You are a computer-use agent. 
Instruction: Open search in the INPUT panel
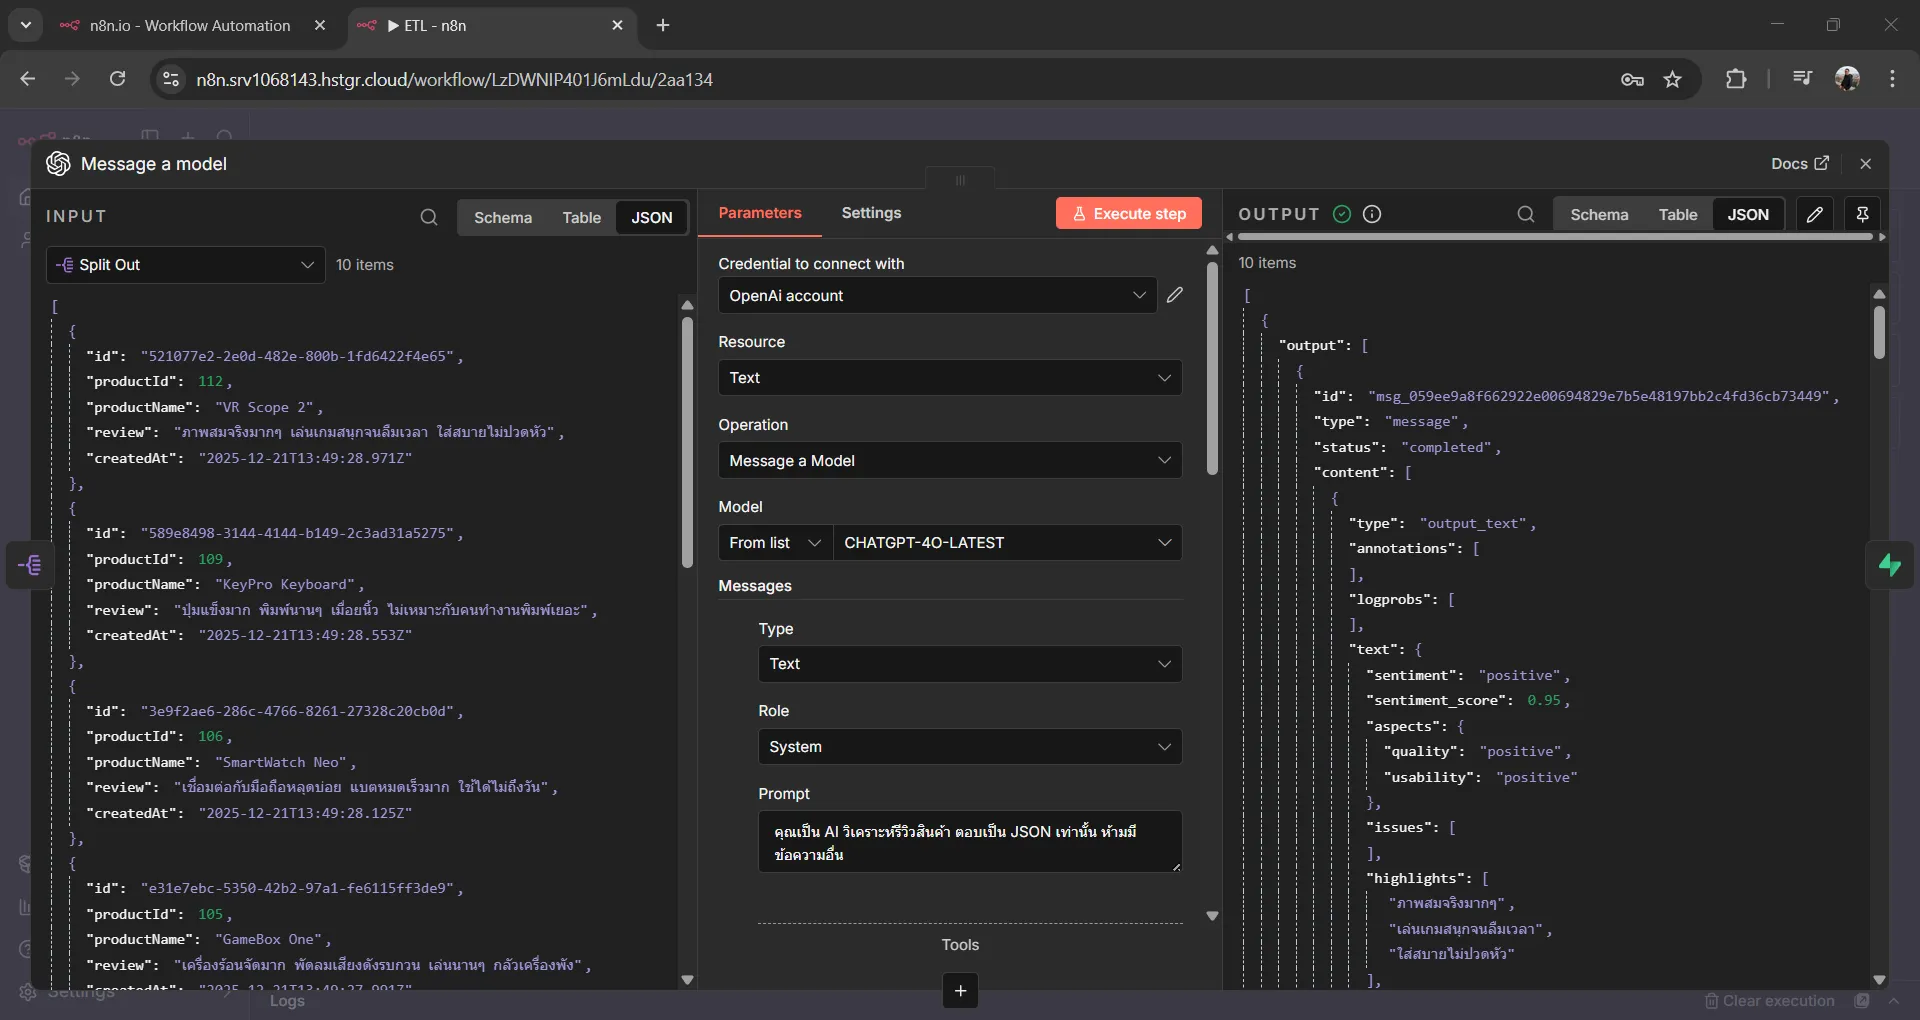click(429, 217)
